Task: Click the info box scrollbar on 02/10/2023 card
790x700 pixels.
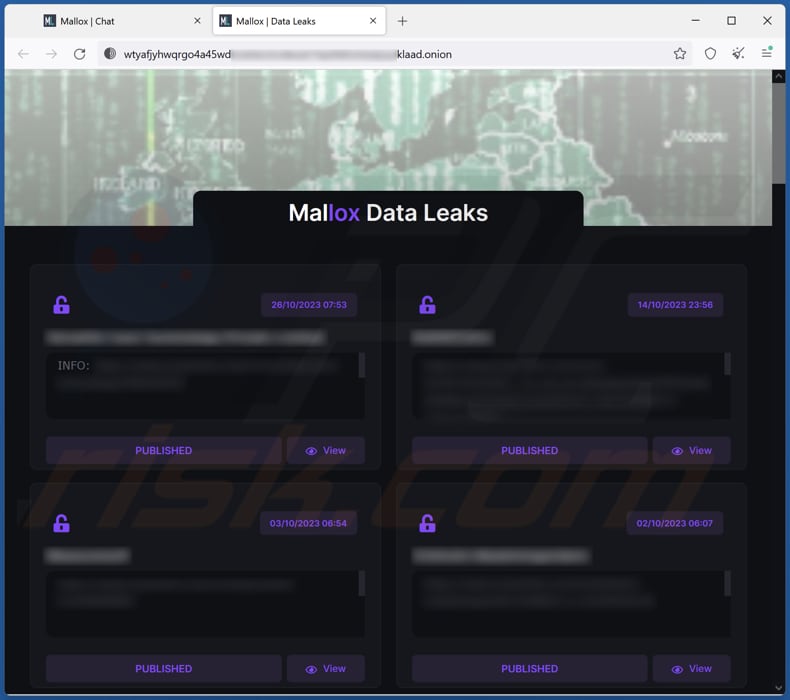Action: [728, 584]
